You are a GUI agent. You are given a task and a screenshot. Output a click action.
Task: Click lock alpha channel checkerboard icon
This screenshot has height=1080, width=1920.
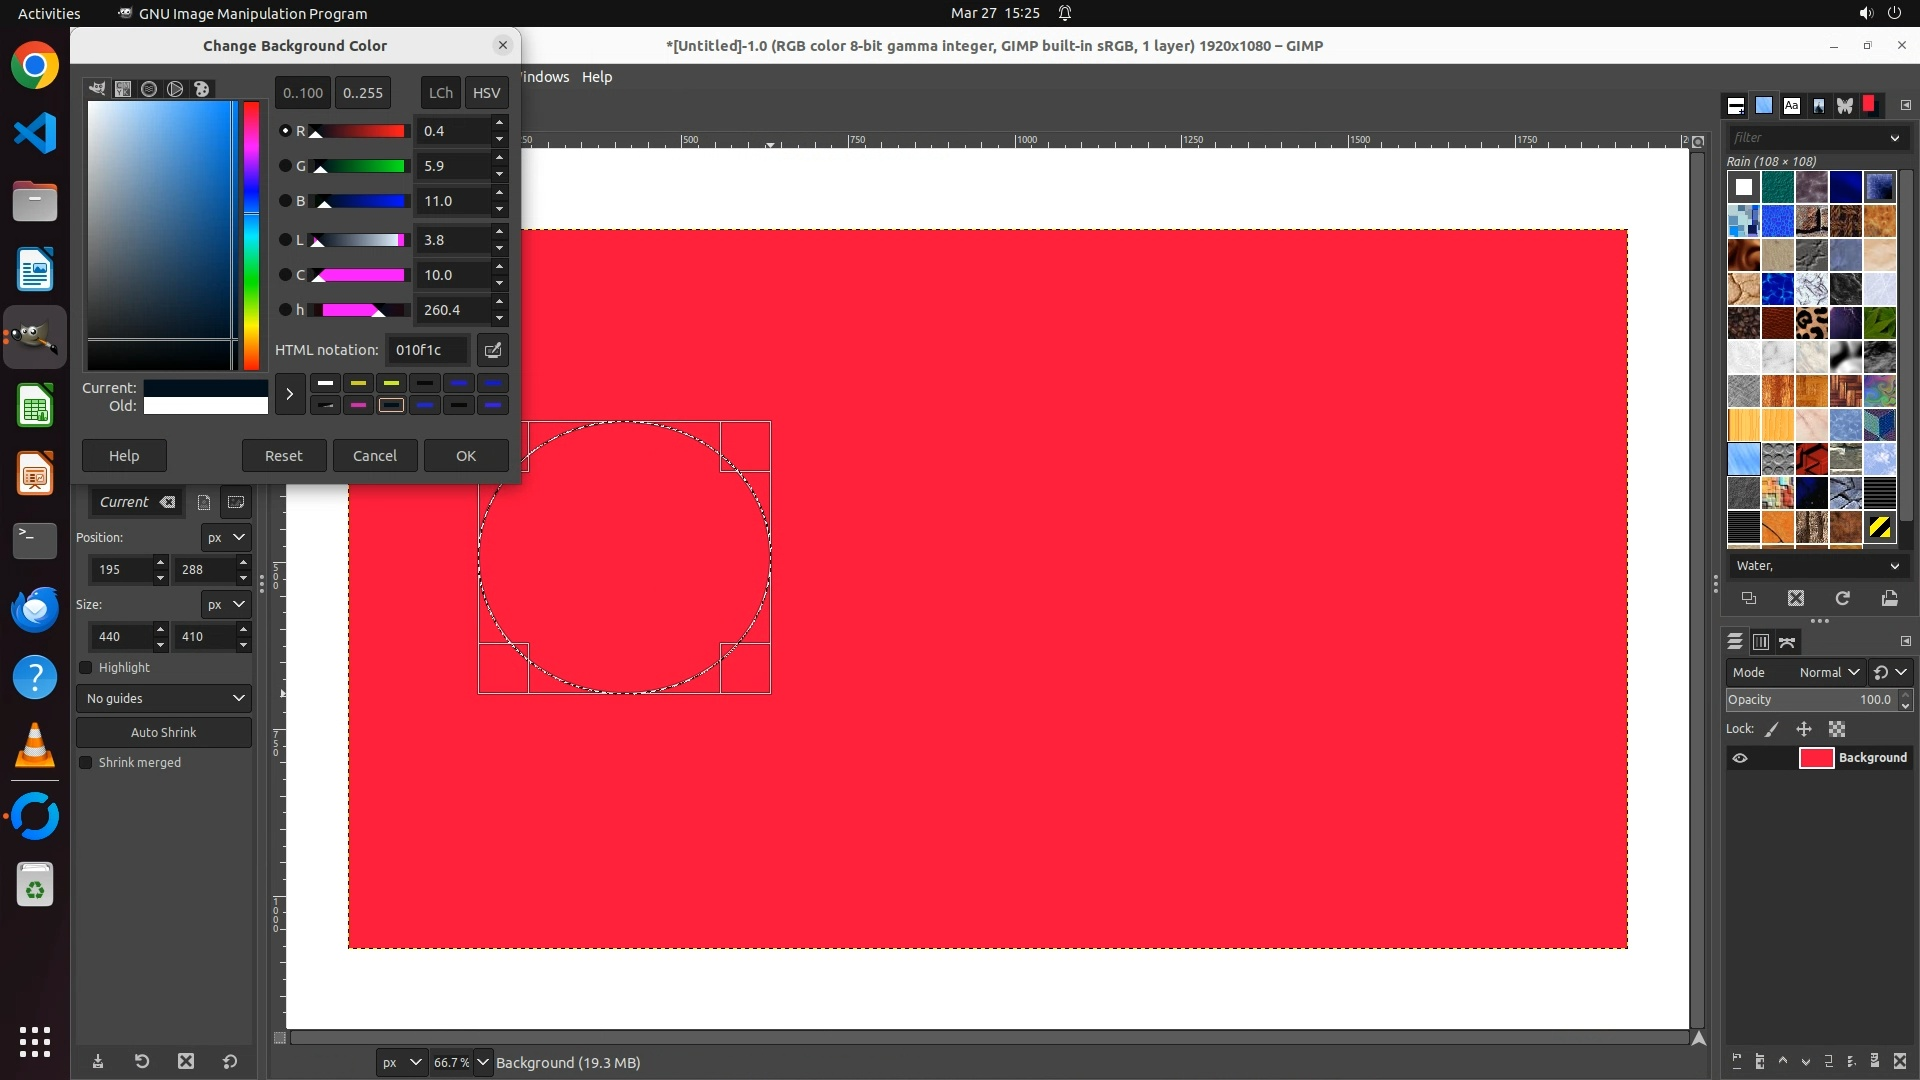(x=1837, y=730)
